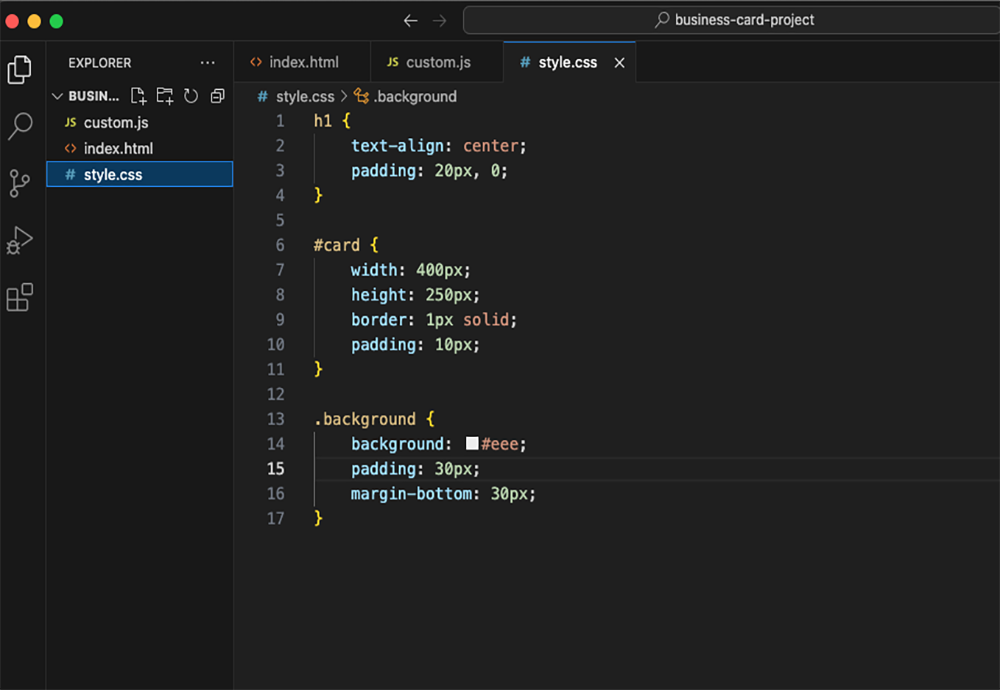The image size is (1000, 690).
Task: Click the JS icon beside custom.js in Explorer
Action: pyautogui.click(x=70, y=122)
